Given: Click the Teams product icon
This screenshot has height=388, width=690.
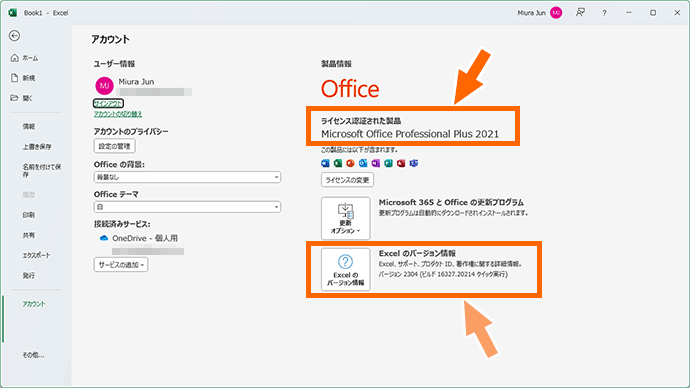Looking at the screenshot, I should click(414, 163).
